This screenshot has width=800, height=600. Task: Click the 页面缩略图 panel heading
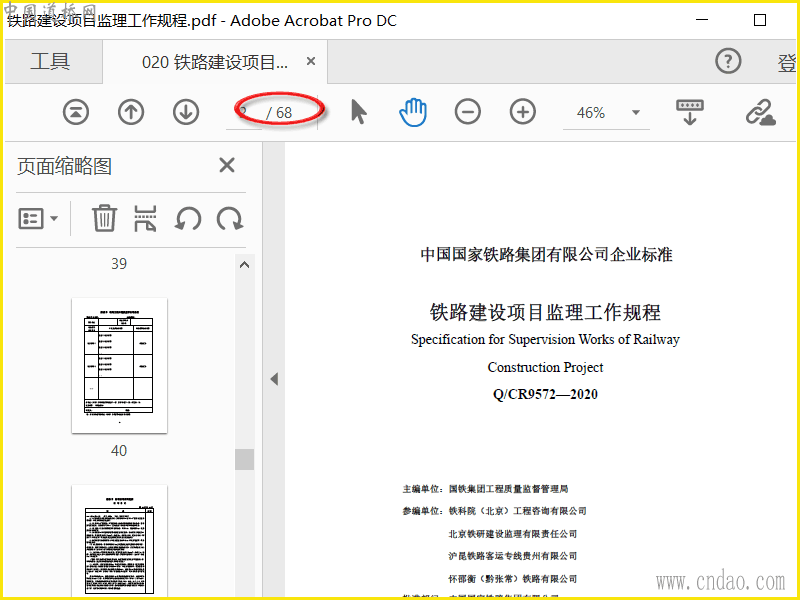(x=64, y=166)
